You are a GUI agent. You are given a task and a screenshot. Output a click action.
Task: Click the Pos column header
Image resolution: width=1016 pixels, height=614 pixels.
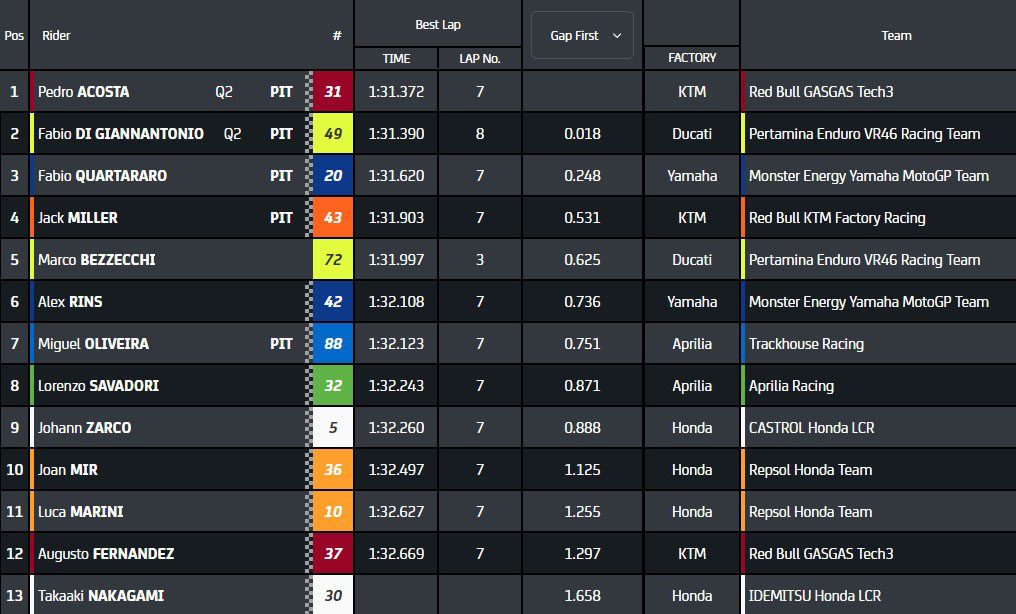point(14,36)
